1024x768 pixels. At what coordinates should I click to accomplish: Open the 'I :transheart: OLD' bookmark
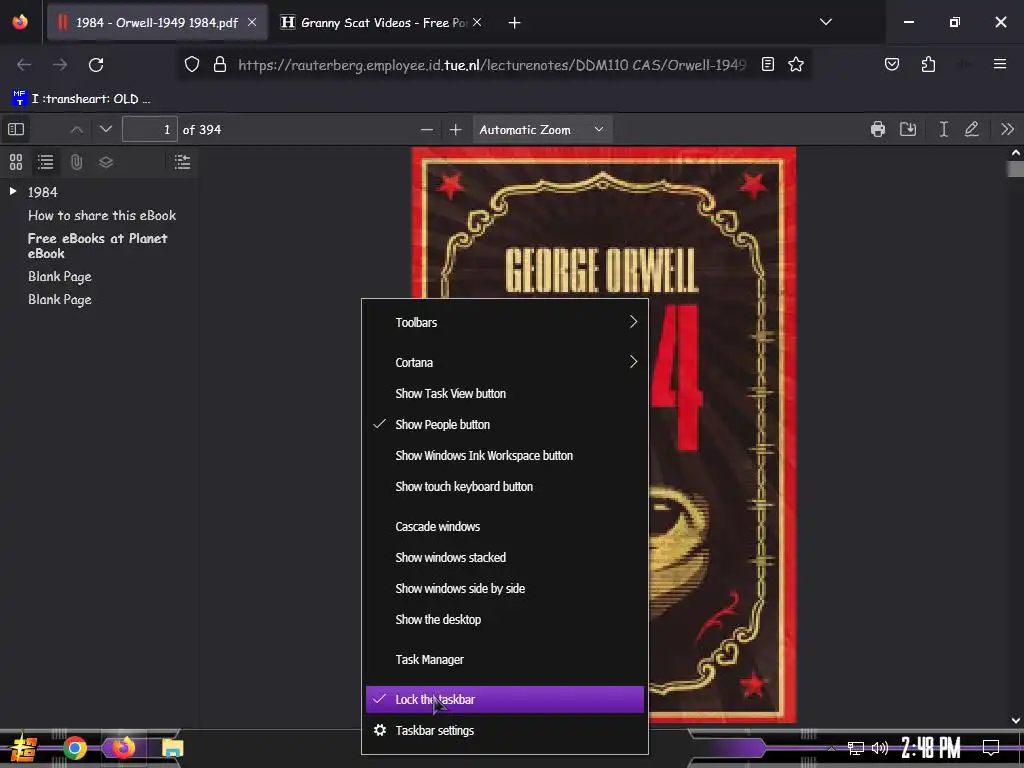click(81, 99)
